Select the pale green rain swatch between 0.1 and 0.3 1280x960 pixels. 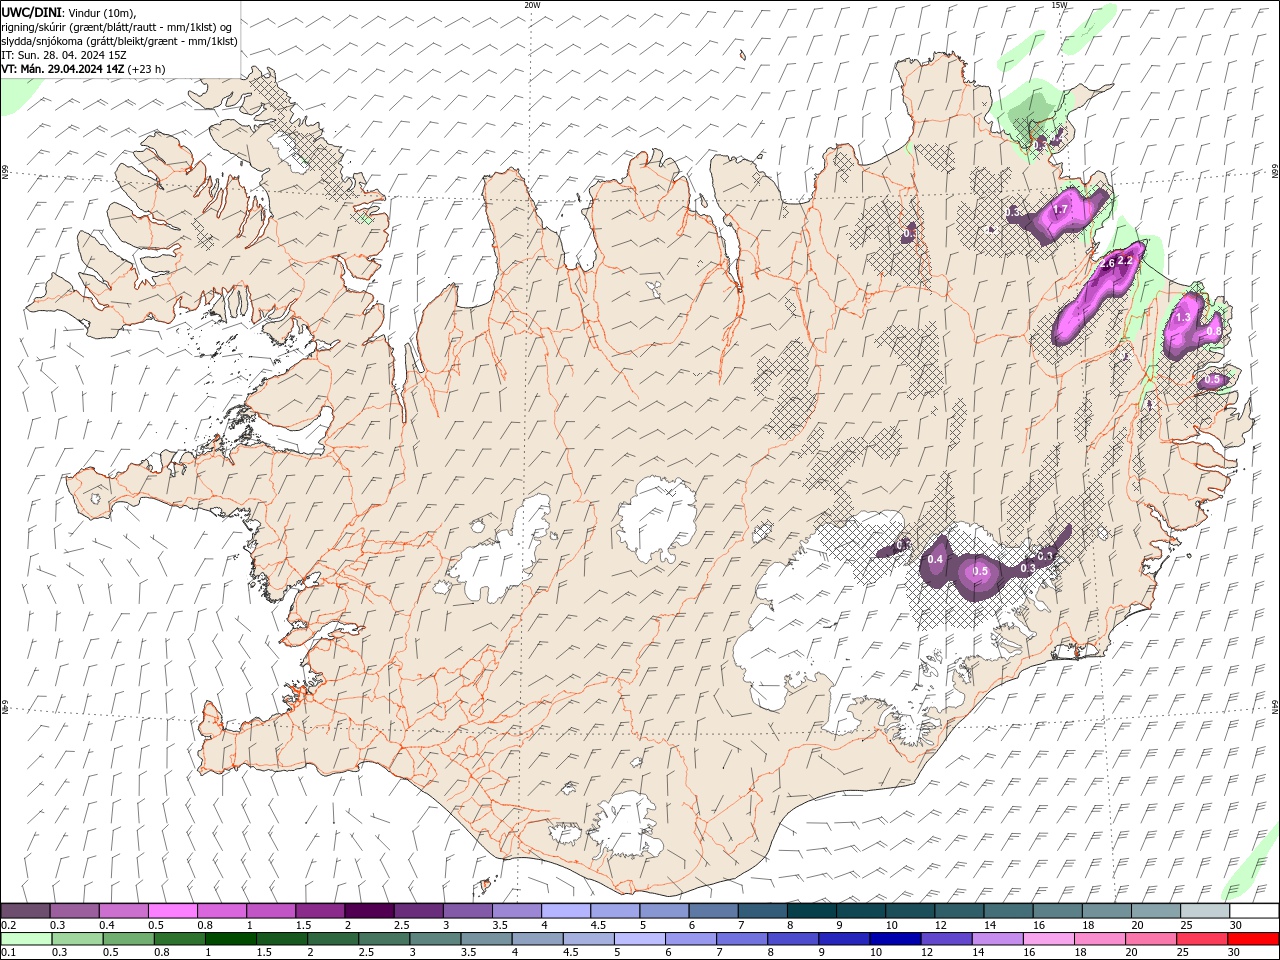pos(26,939)
